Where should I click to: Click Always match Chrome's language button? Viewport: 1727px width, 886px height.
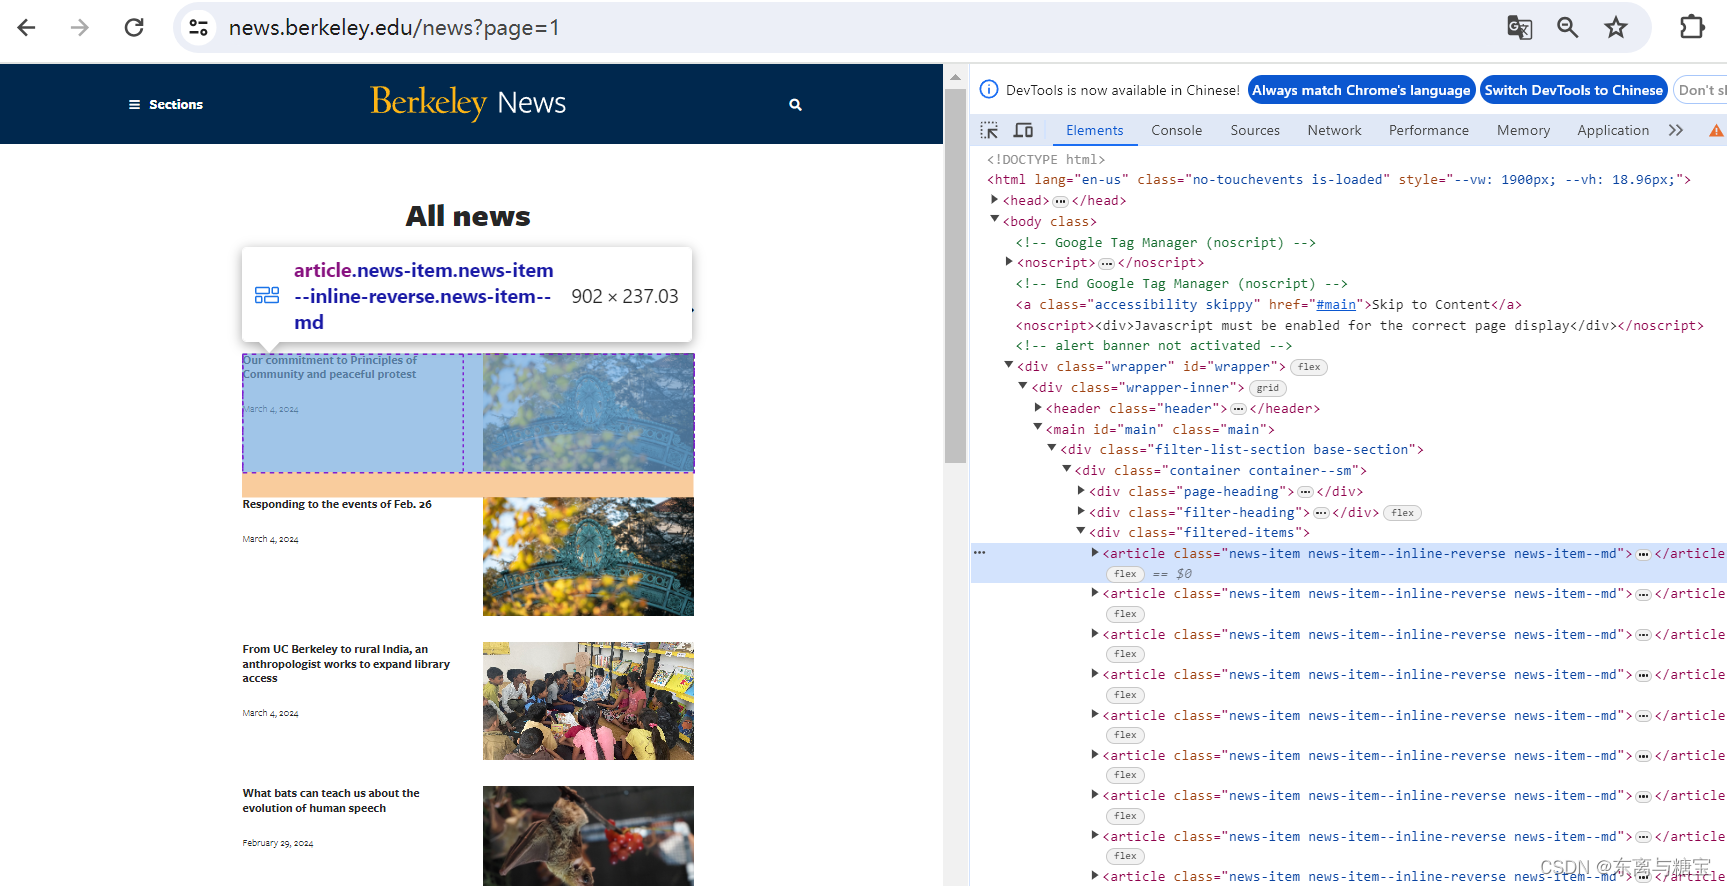point(1361,90)
